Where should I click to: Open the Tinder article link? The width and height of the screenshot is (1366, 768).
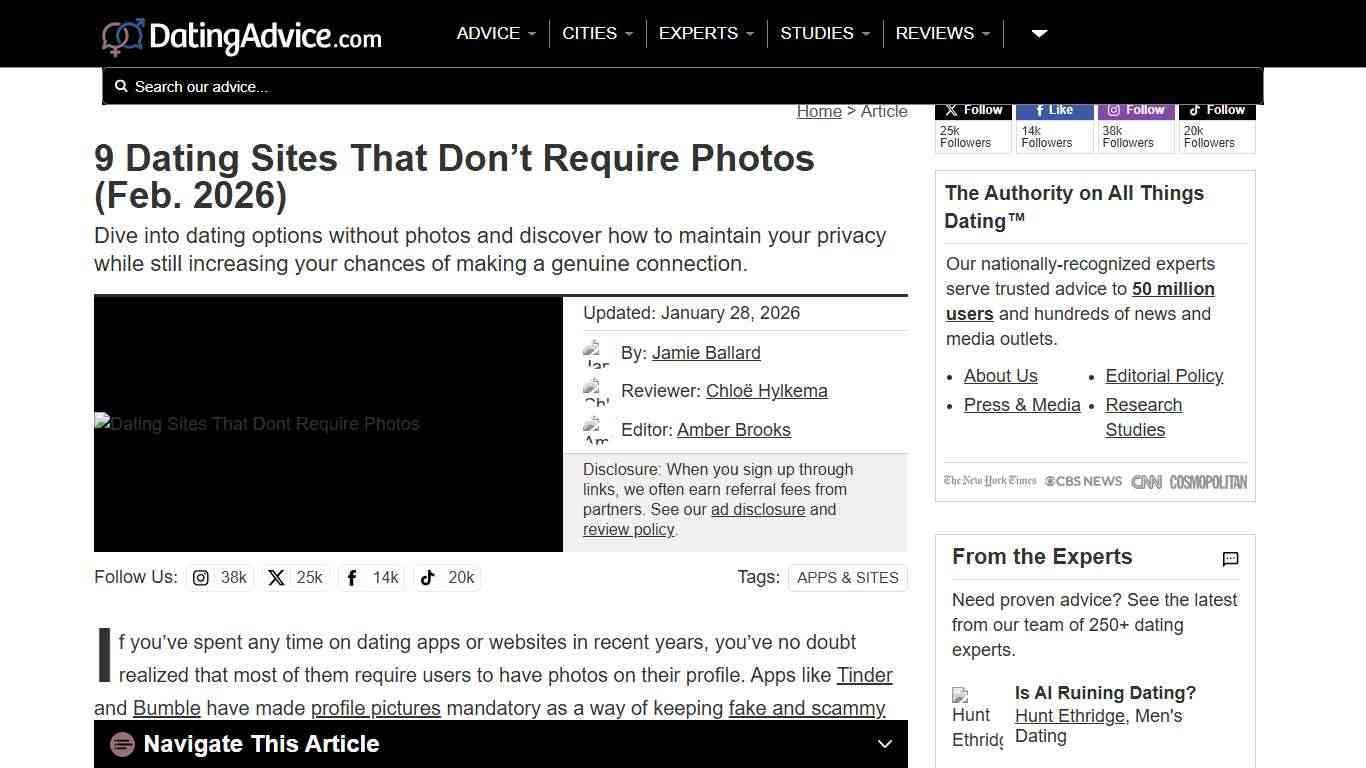[x=864, y=675]
